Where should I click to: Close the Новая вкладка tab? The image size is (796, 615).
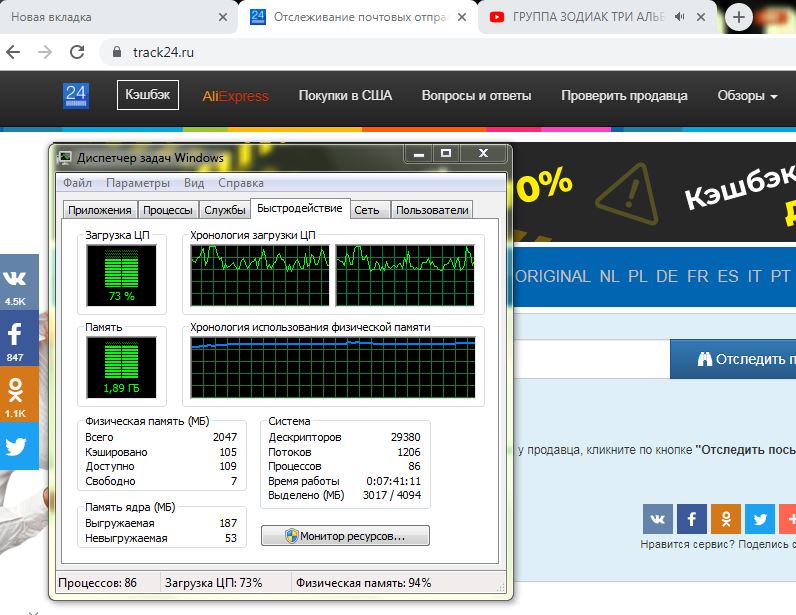pos(222,17)
